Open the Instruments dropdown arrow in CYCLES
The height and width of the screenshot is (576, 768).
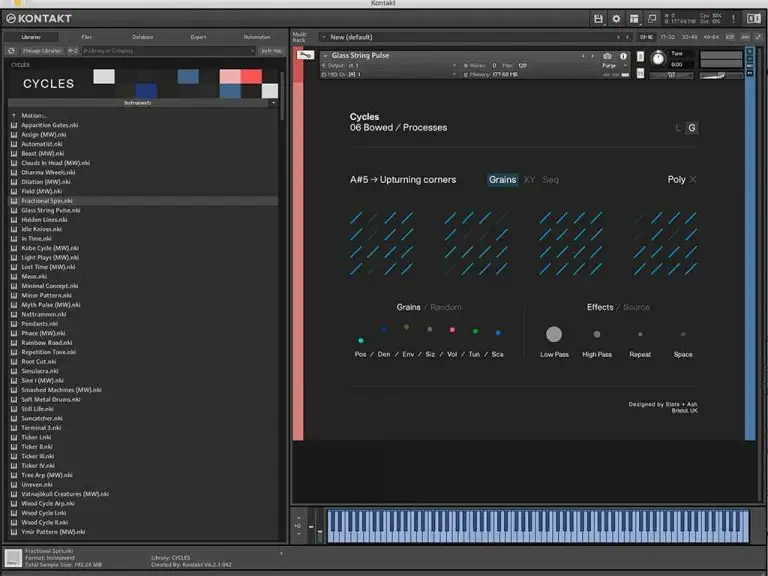point(273,103)
